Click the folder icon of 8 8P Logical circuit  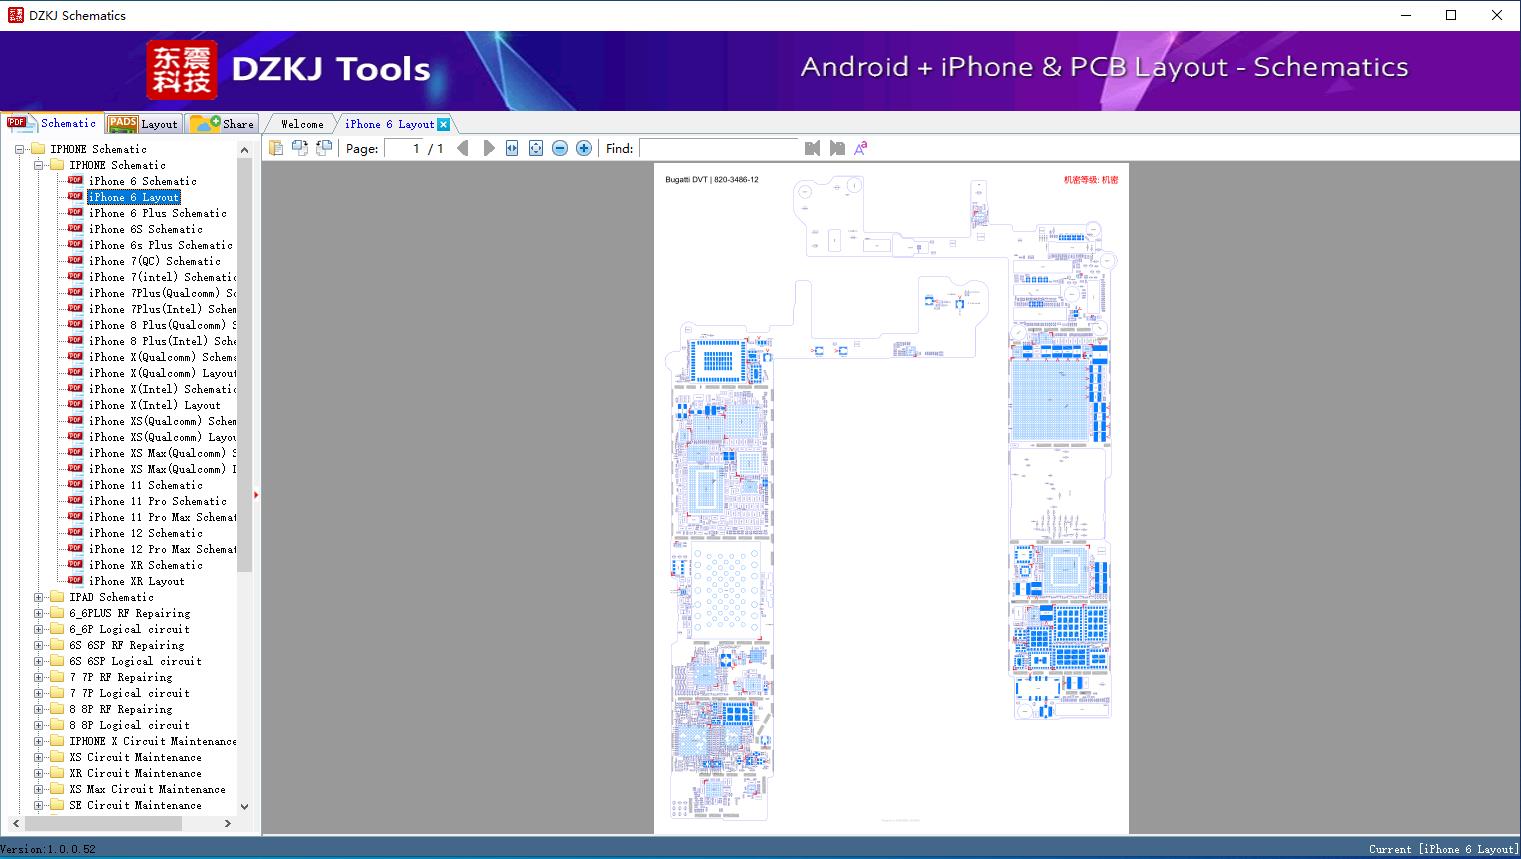[x=57, y=725]
